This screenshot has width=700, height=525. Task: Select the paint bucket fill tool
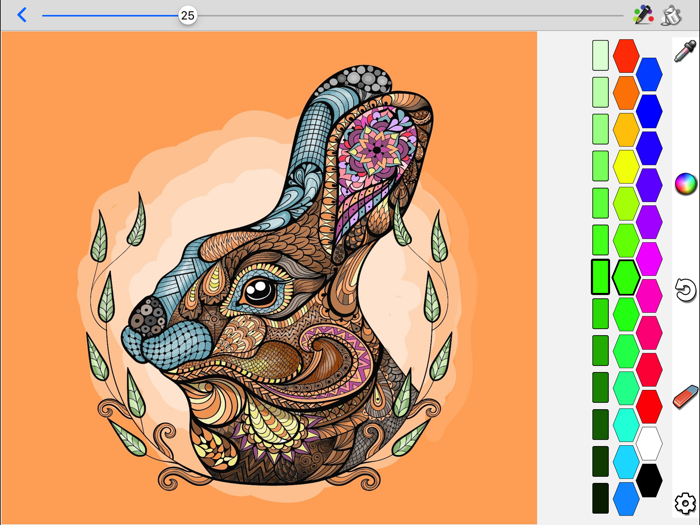tap(671, 16)
